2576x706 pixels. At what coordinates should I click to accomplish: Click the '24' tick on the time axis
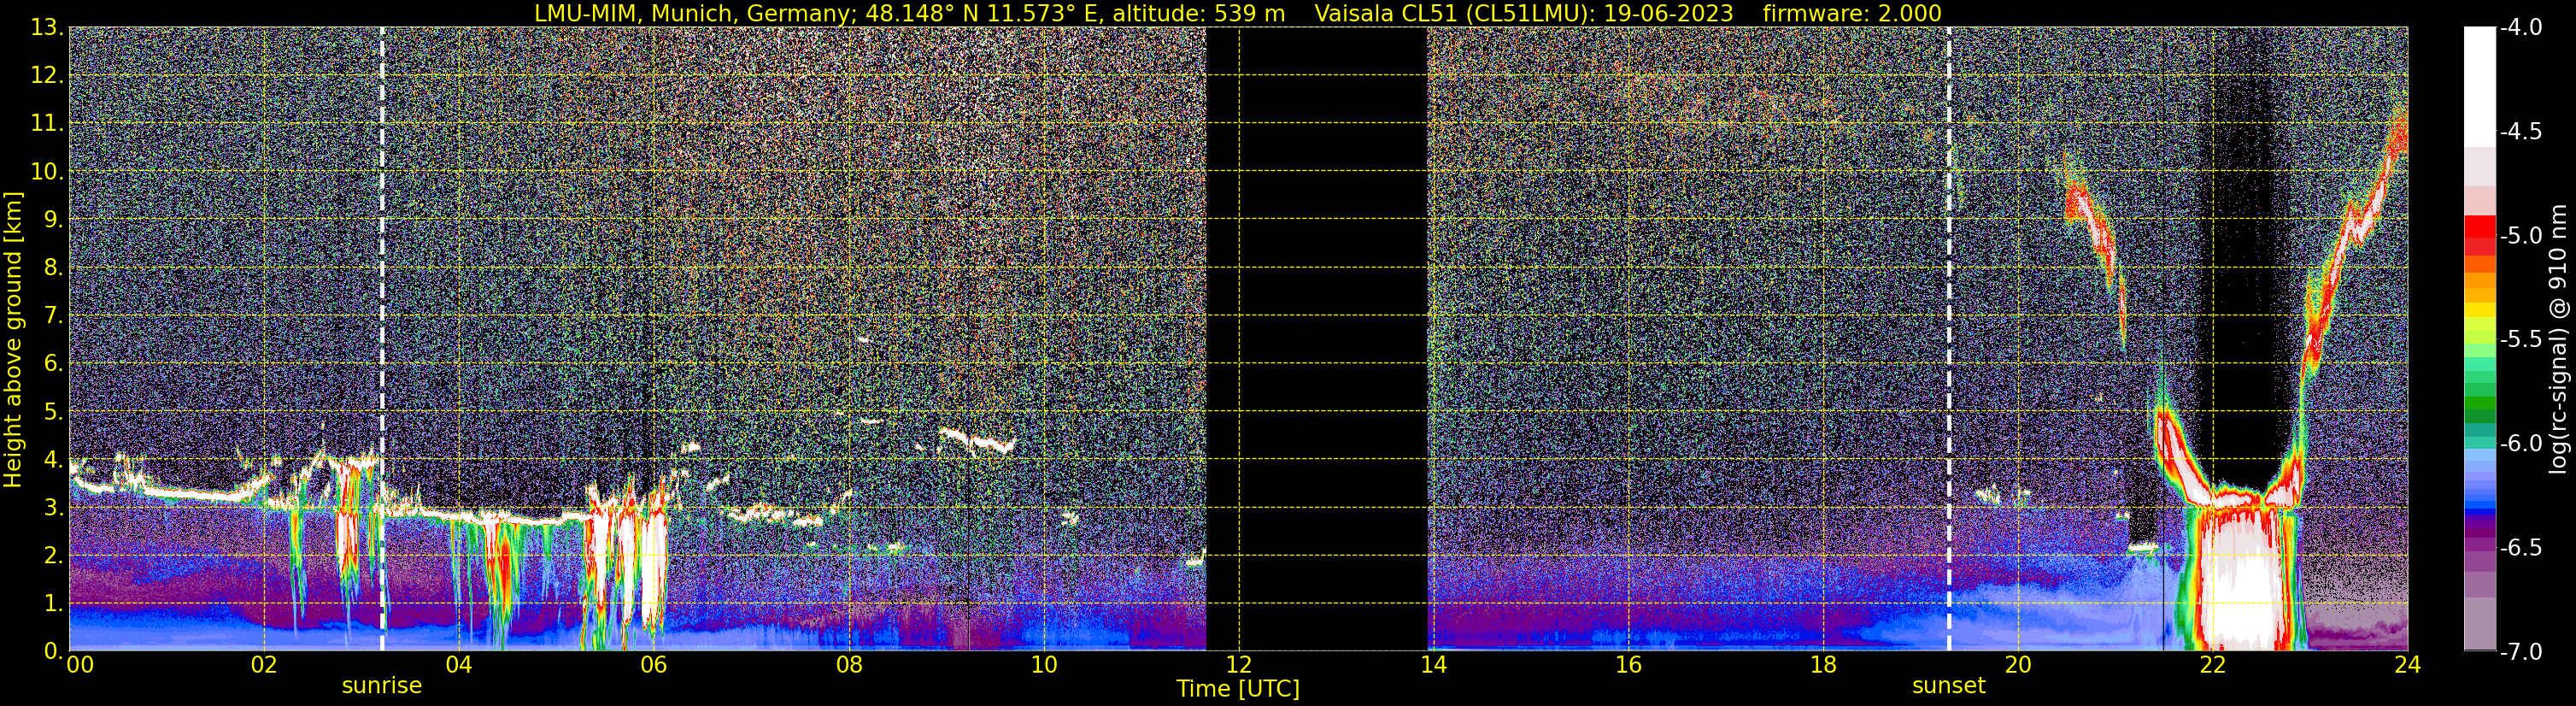tap(2407, 665)
